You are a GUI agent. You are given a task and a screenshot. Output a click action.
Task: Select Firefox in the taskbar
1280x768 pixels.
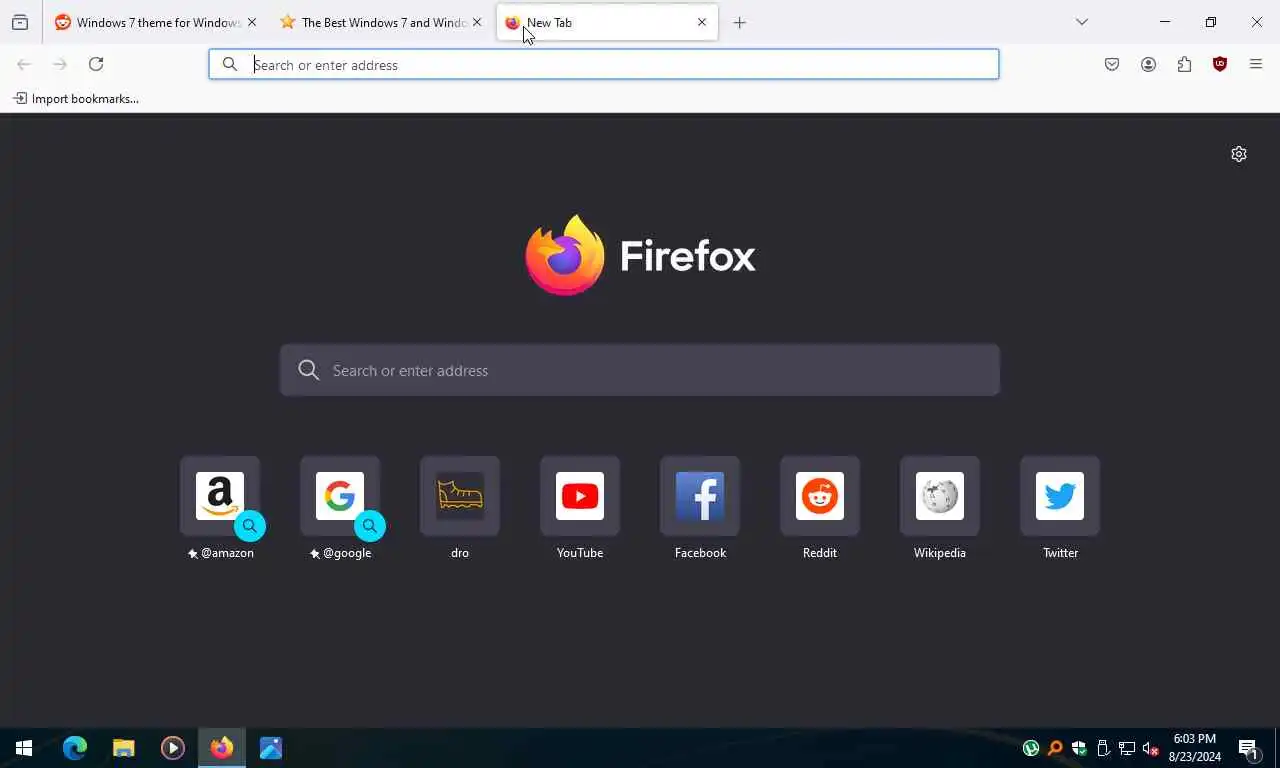point(222,748)
